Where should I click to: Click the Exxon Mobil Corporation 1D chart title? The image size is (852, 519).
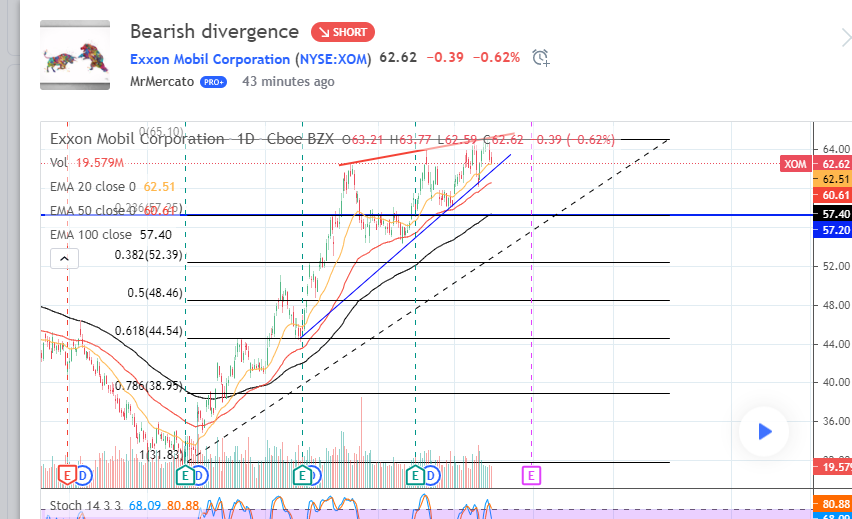click(192, 139)
